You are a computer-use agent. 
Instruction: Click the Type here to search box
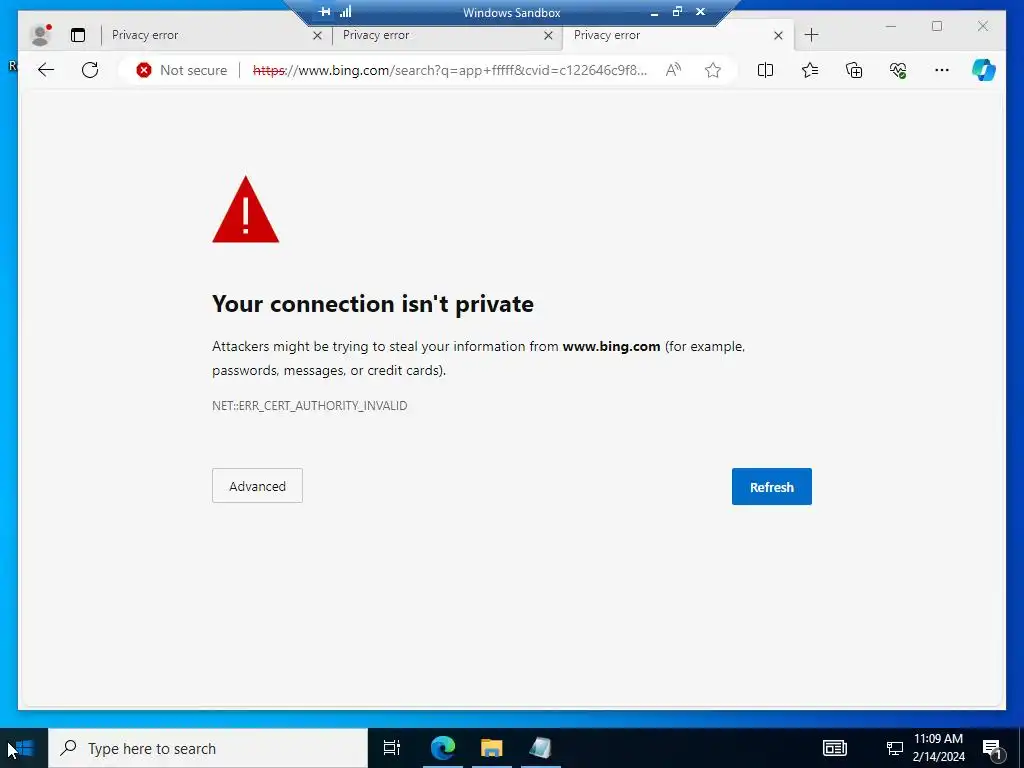pyautogui.click(x=208, y=748)
